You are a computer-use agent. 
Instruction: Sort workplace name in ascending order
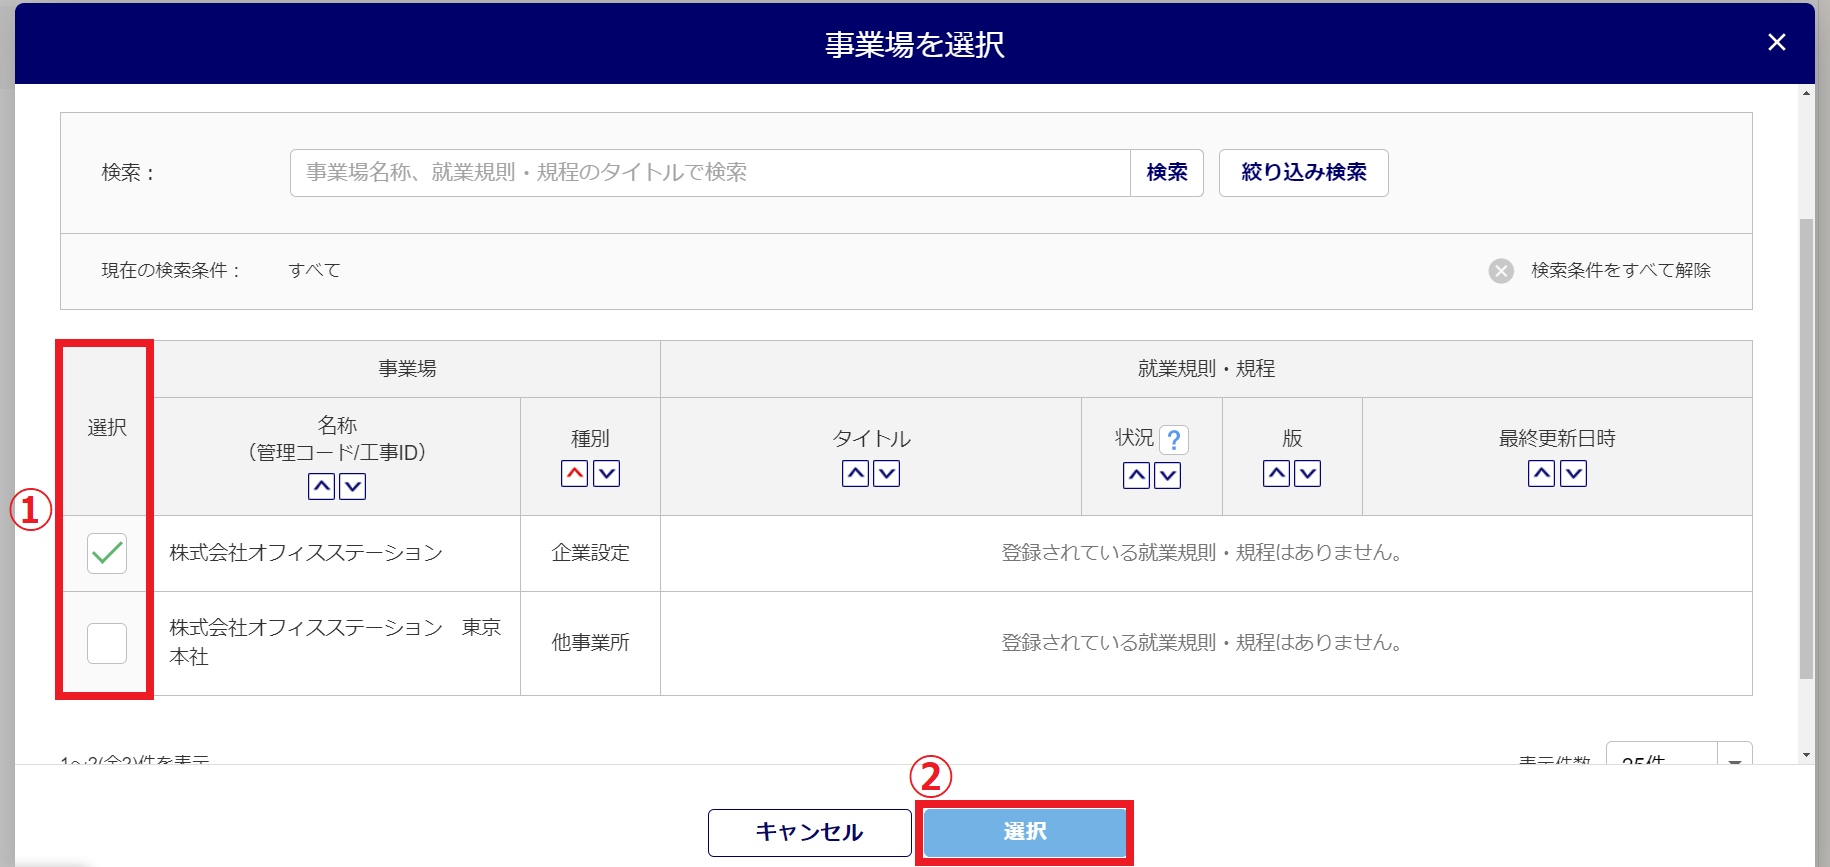[321, 487]
